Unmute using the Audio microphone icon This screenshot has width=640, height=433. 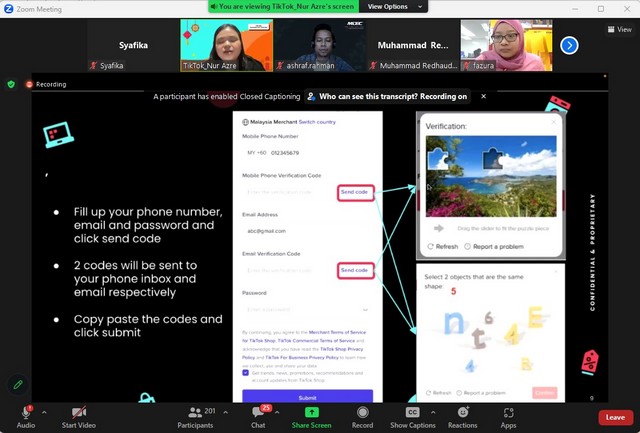point(25,412)
